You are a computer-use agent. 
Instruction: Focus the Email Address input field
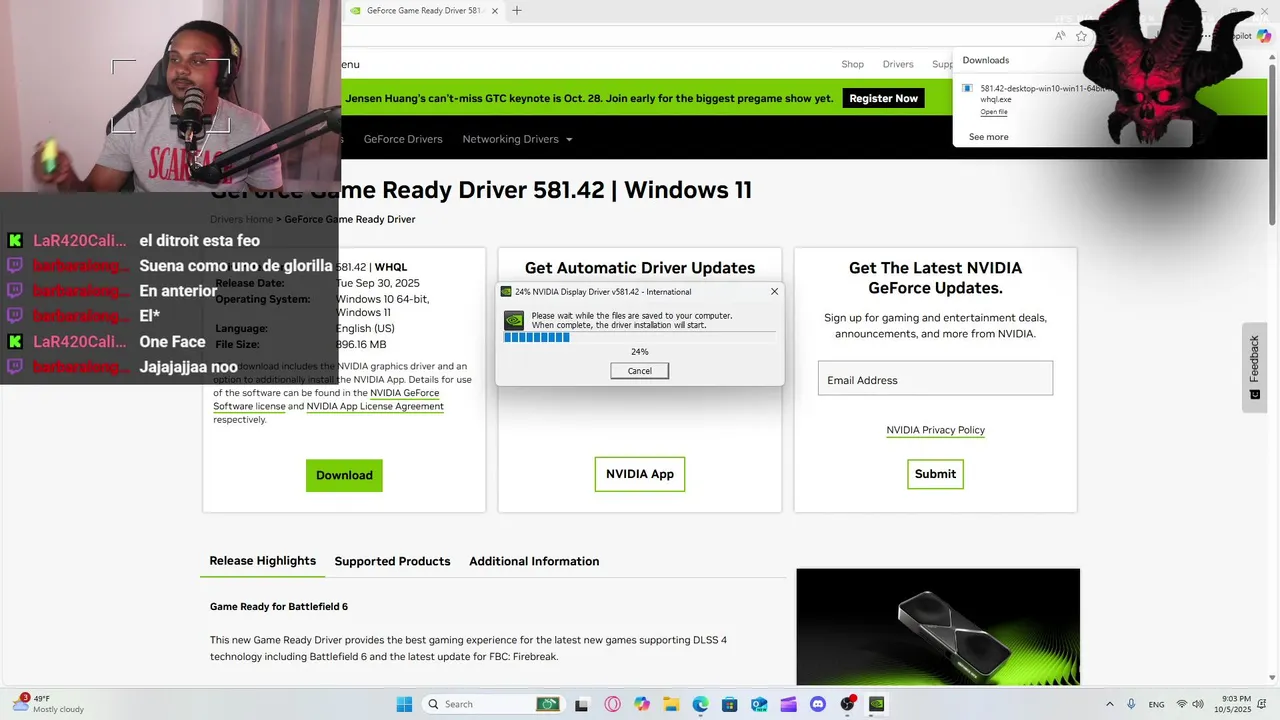coord(935,379)
